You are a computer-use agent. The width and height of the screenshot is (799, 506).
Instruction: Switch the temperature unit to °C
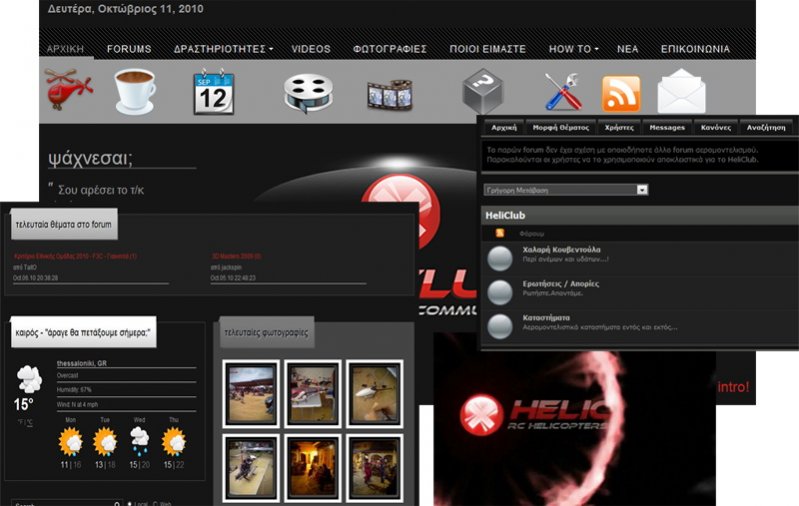point(30,422)
